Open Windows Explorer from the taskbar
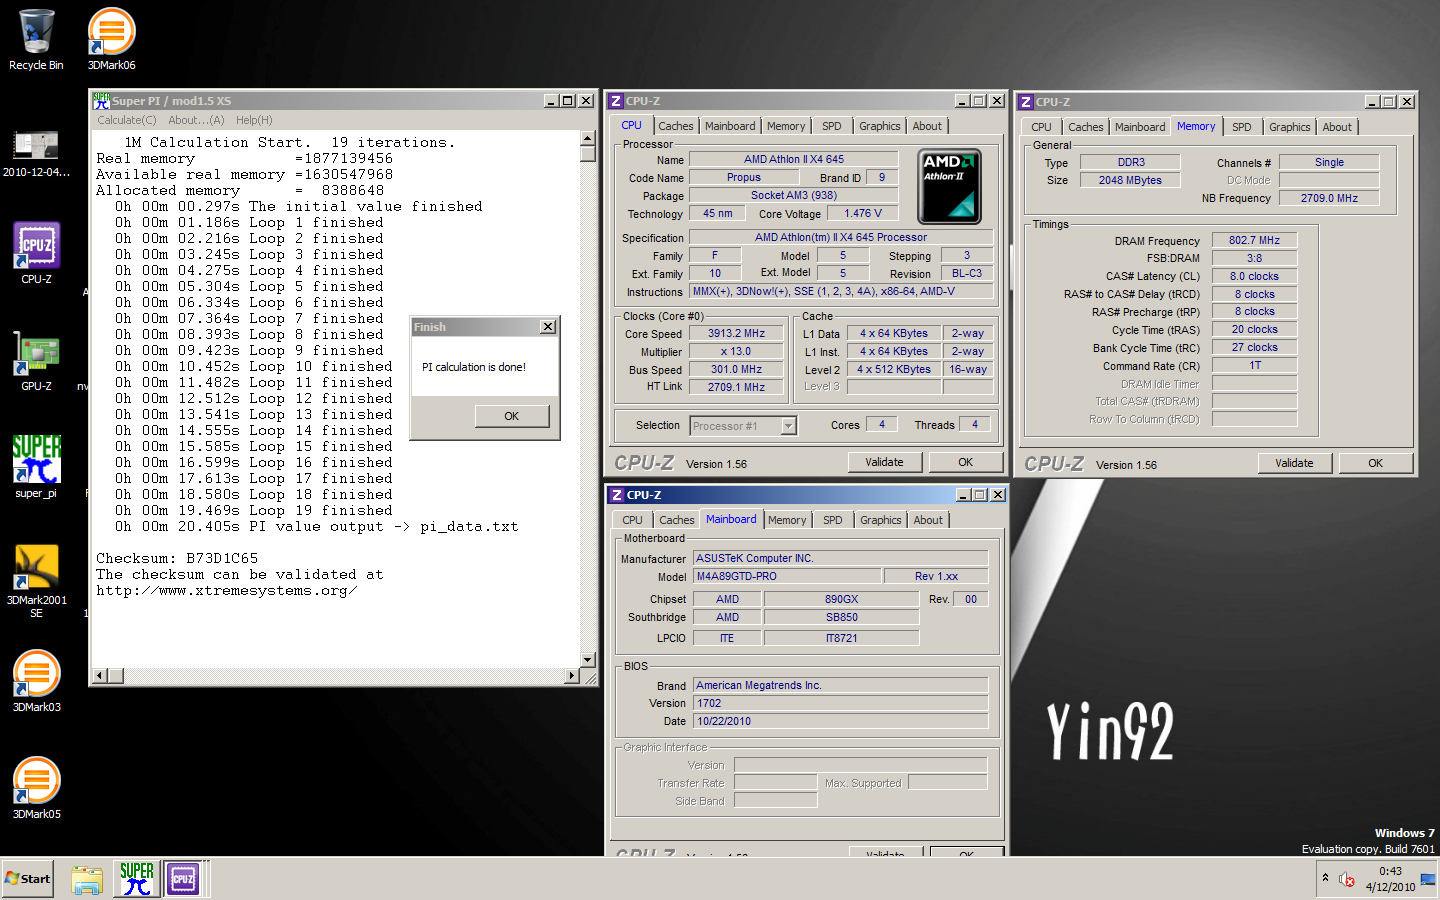The width and height of the screenshot is (1440, 900). point(87,879)
